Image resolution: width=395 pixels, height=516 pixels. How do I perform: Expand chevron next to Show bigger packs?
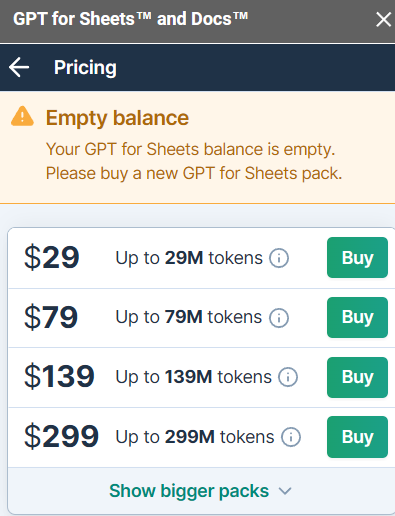[x=285, y=491]
